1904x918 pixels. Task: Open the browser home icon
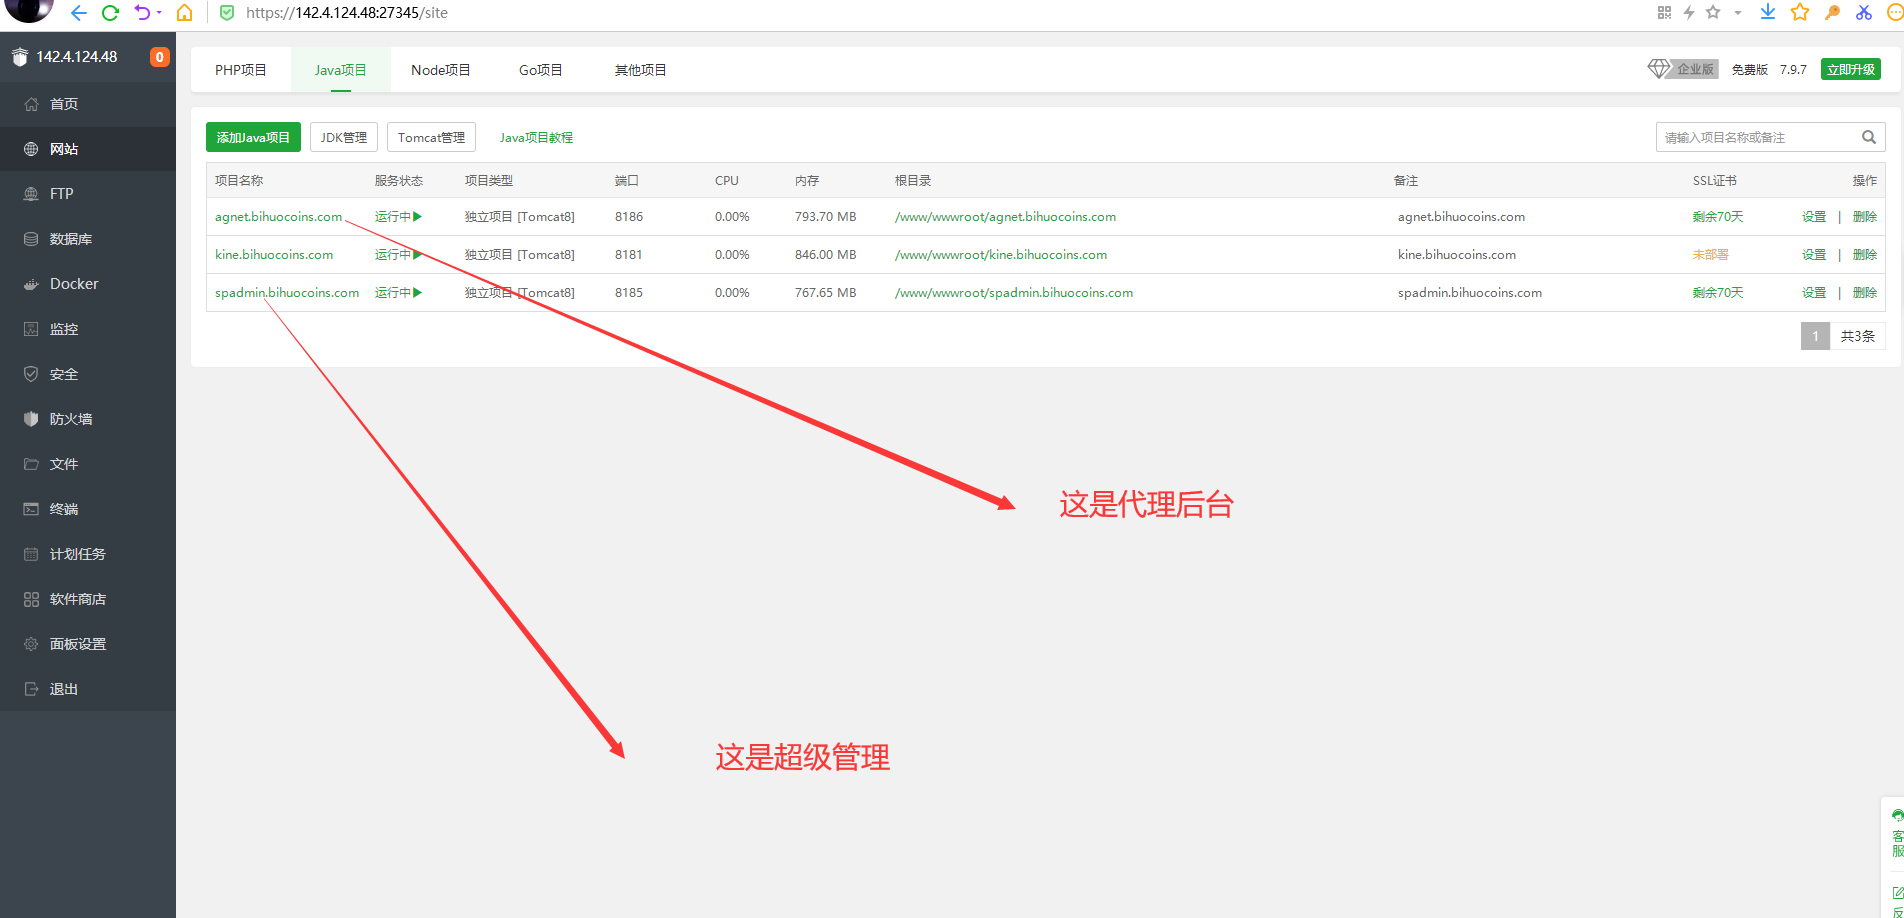[184, 13]
